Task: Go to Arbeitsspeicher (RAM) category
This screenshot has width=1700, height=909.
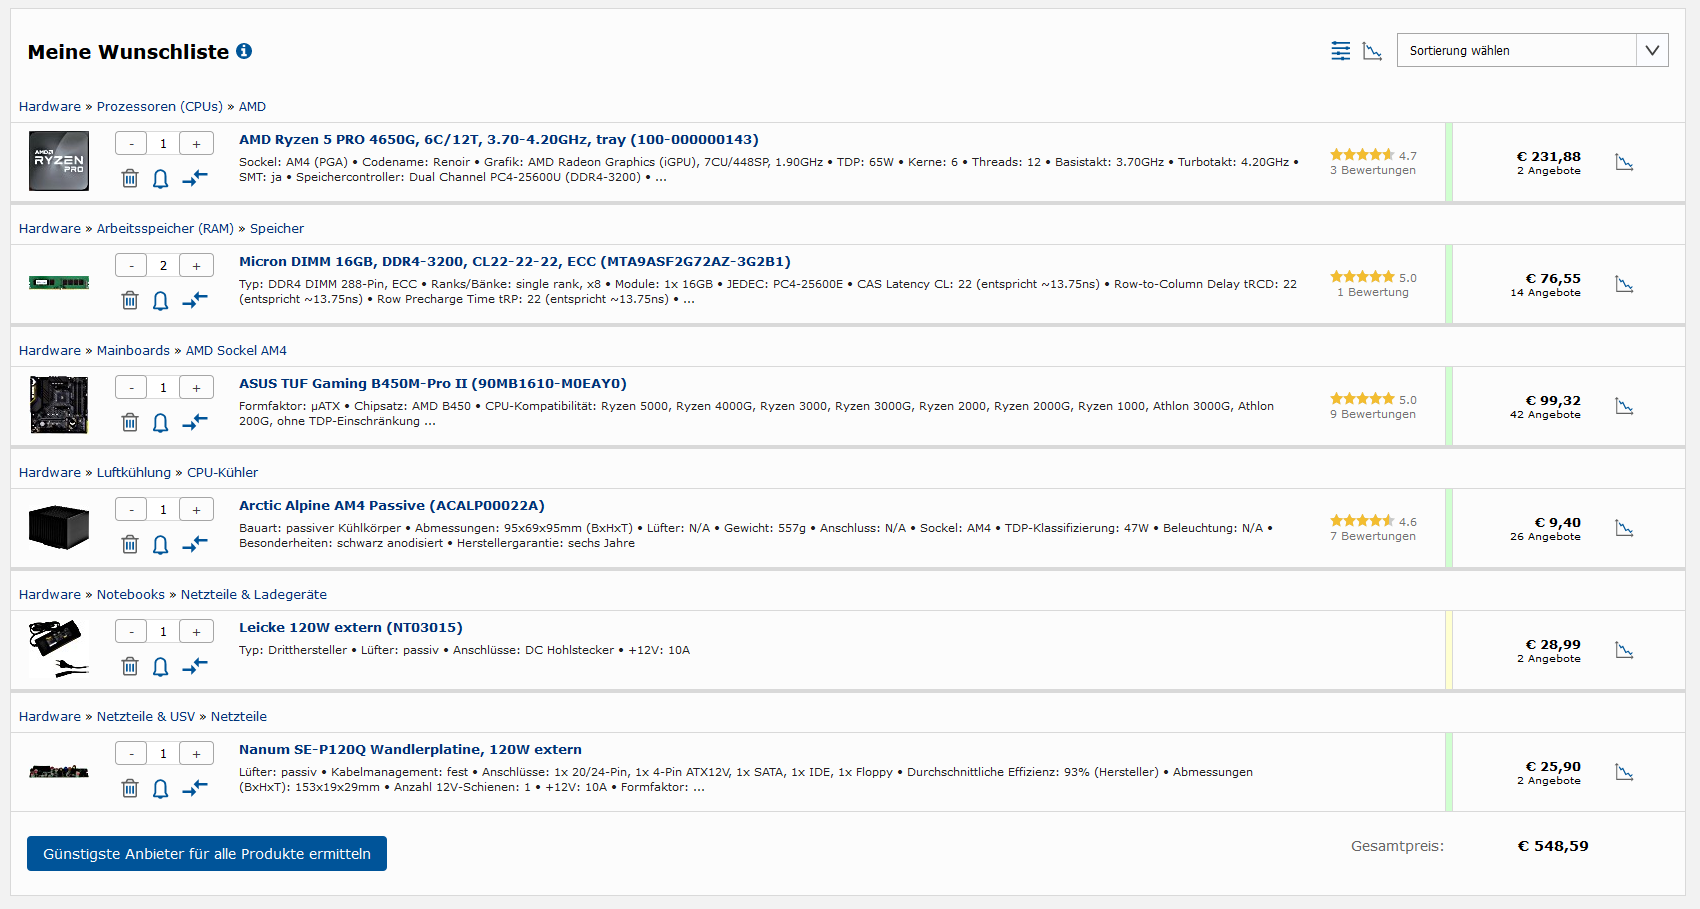Action: click(165, 228)
